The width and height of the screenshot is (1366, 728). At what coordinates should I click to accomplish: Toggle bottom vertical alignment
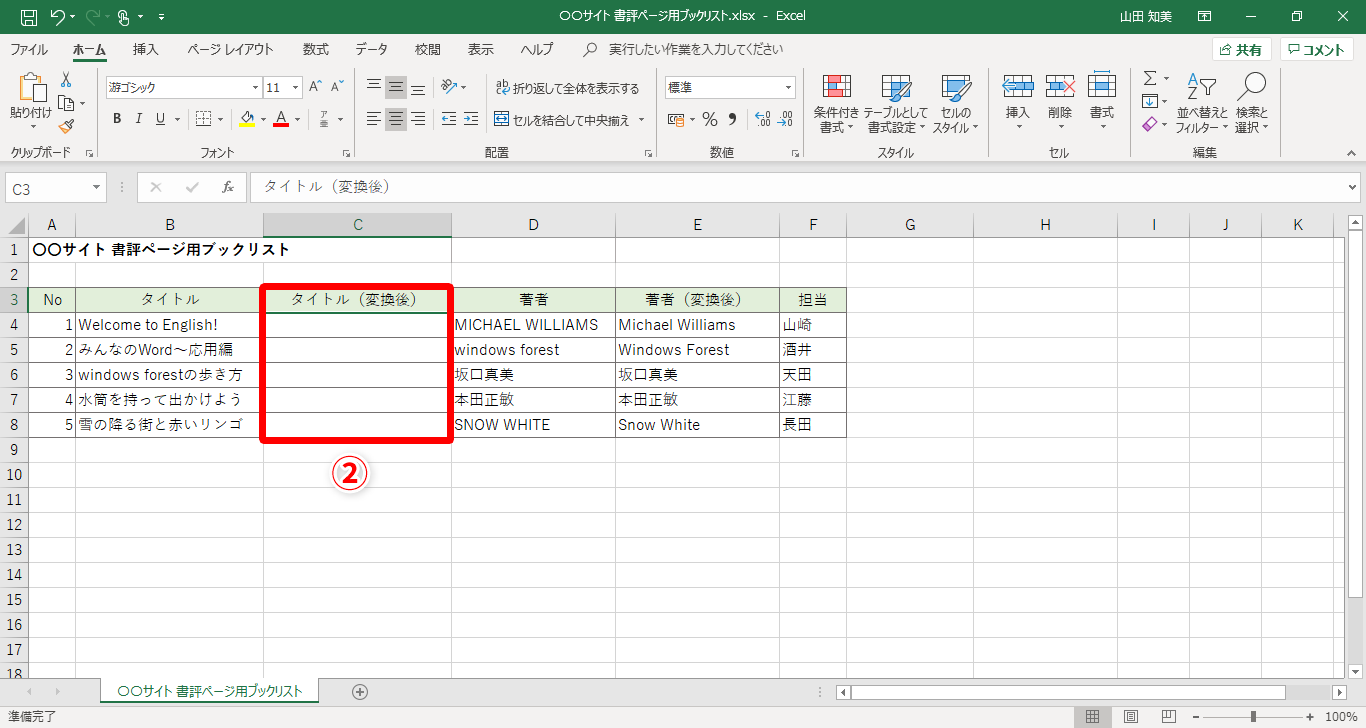(x=418, y=87)
